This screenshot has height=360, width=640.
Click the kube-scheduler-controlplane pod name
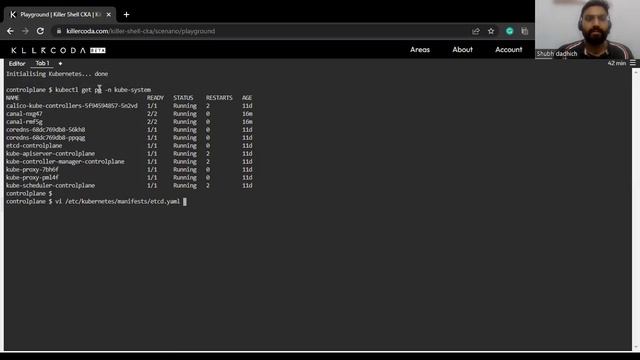click(50, 186)
